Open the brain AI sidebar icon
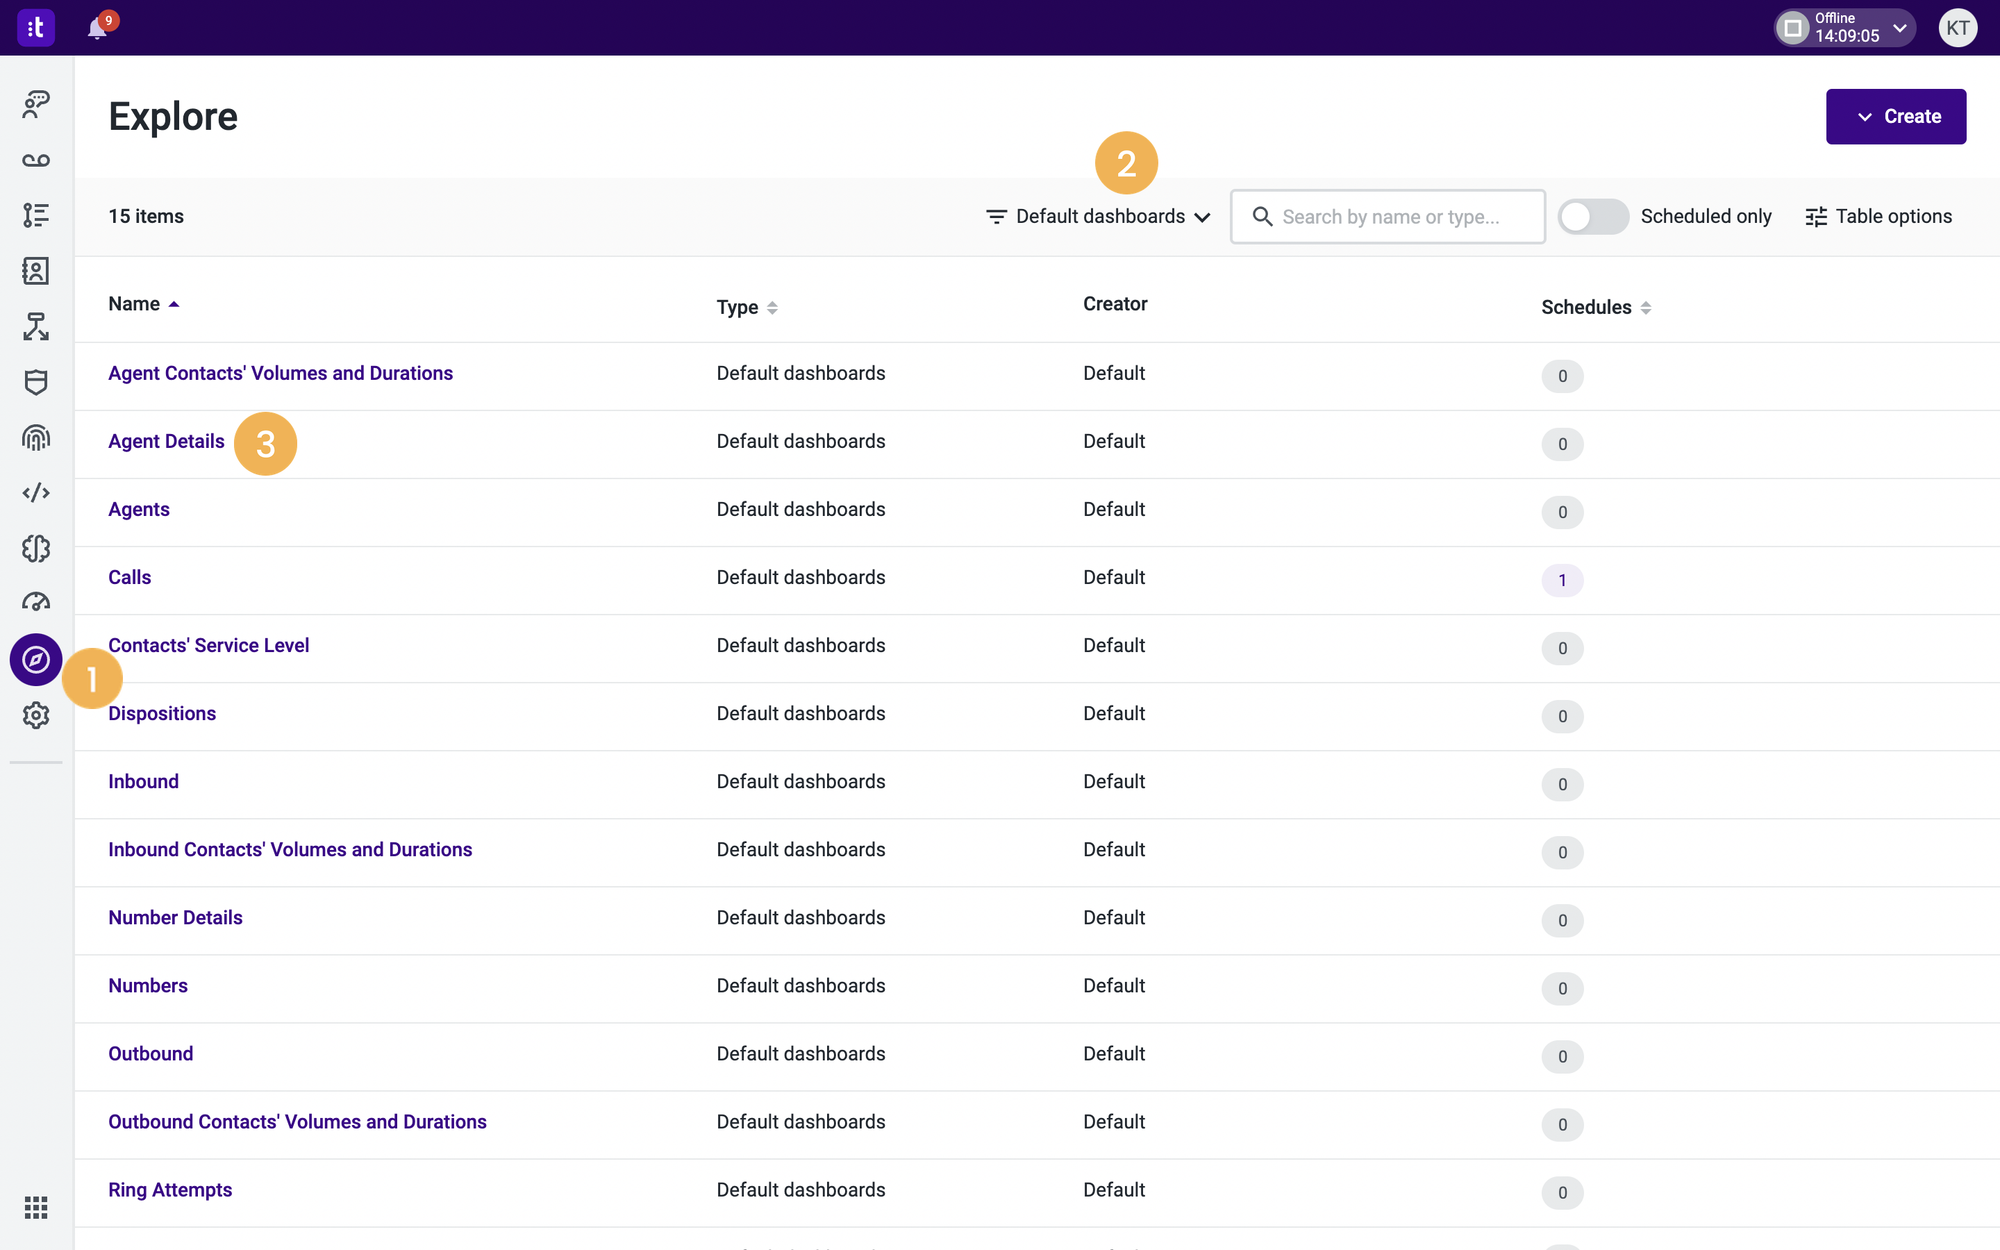 (x=36, y=548)
